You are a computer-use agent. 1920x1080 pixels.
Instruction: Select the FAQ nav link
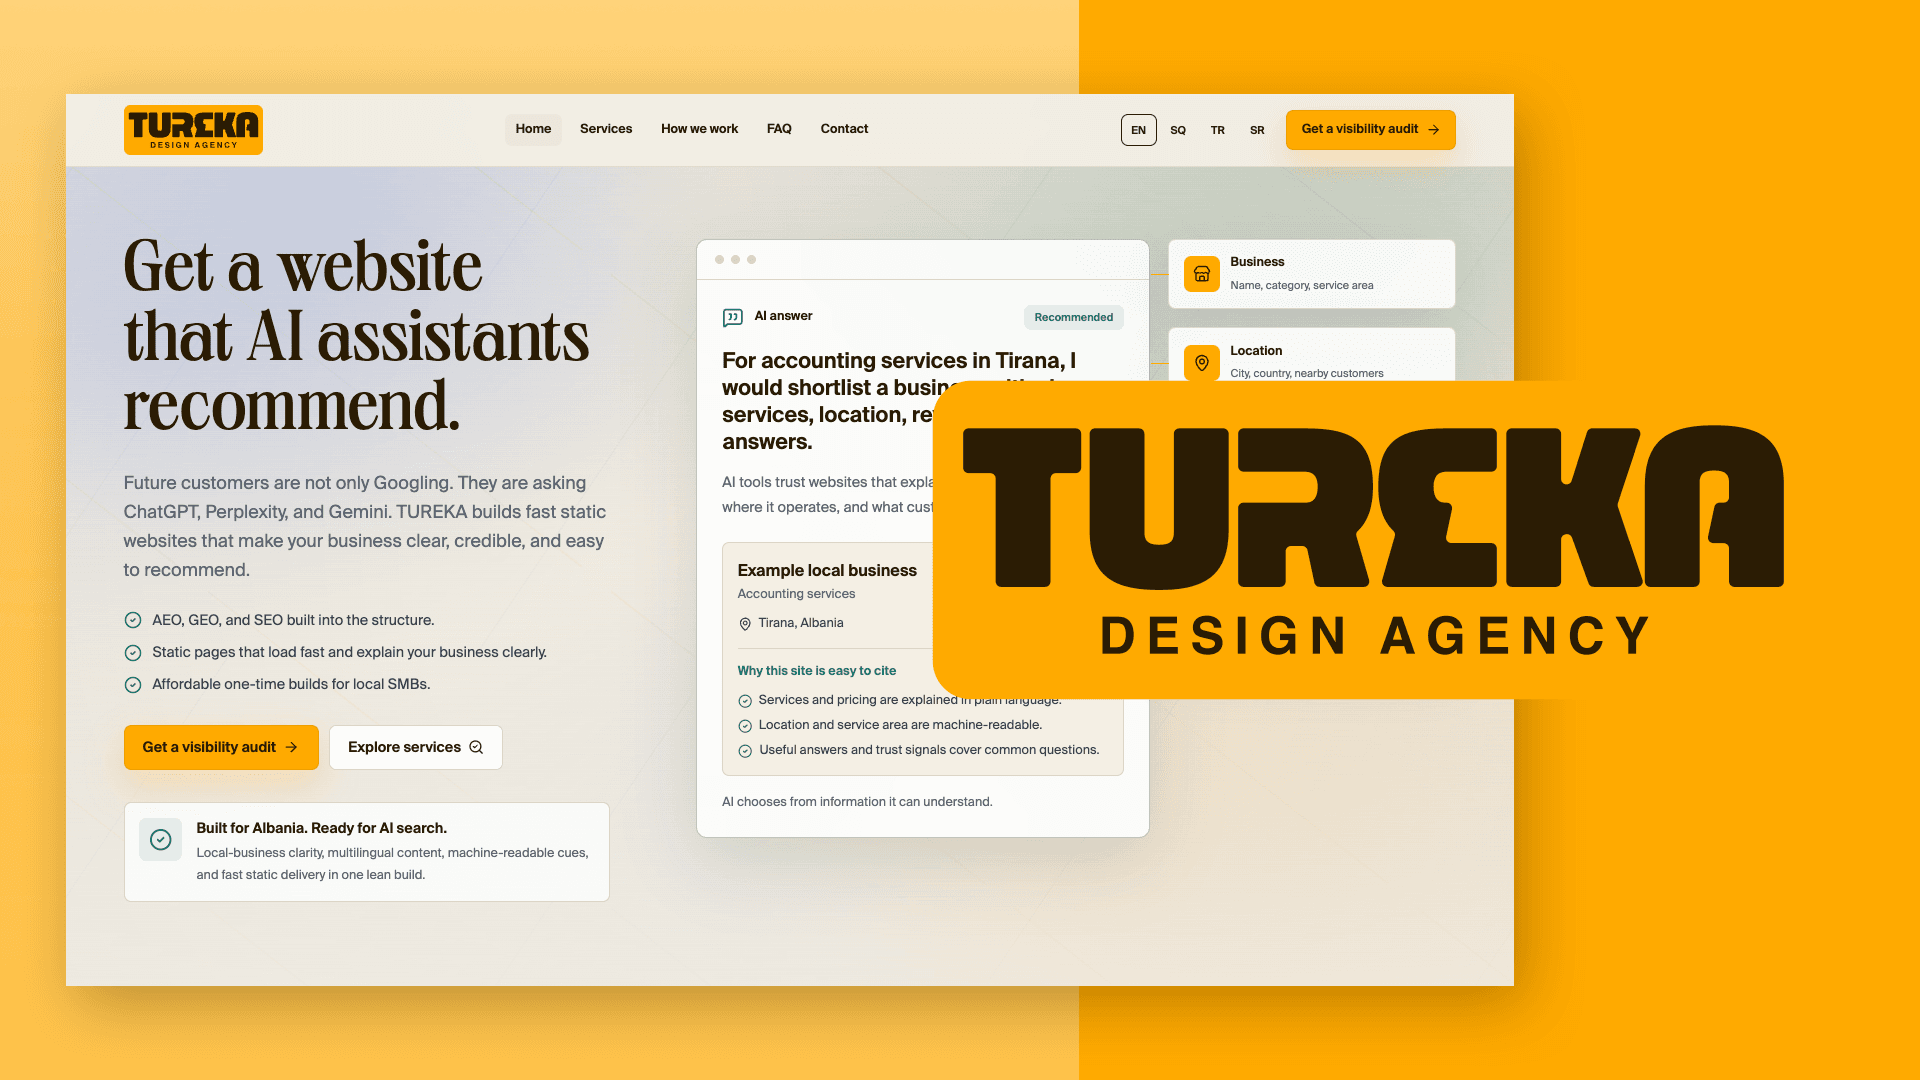point(779,129)
